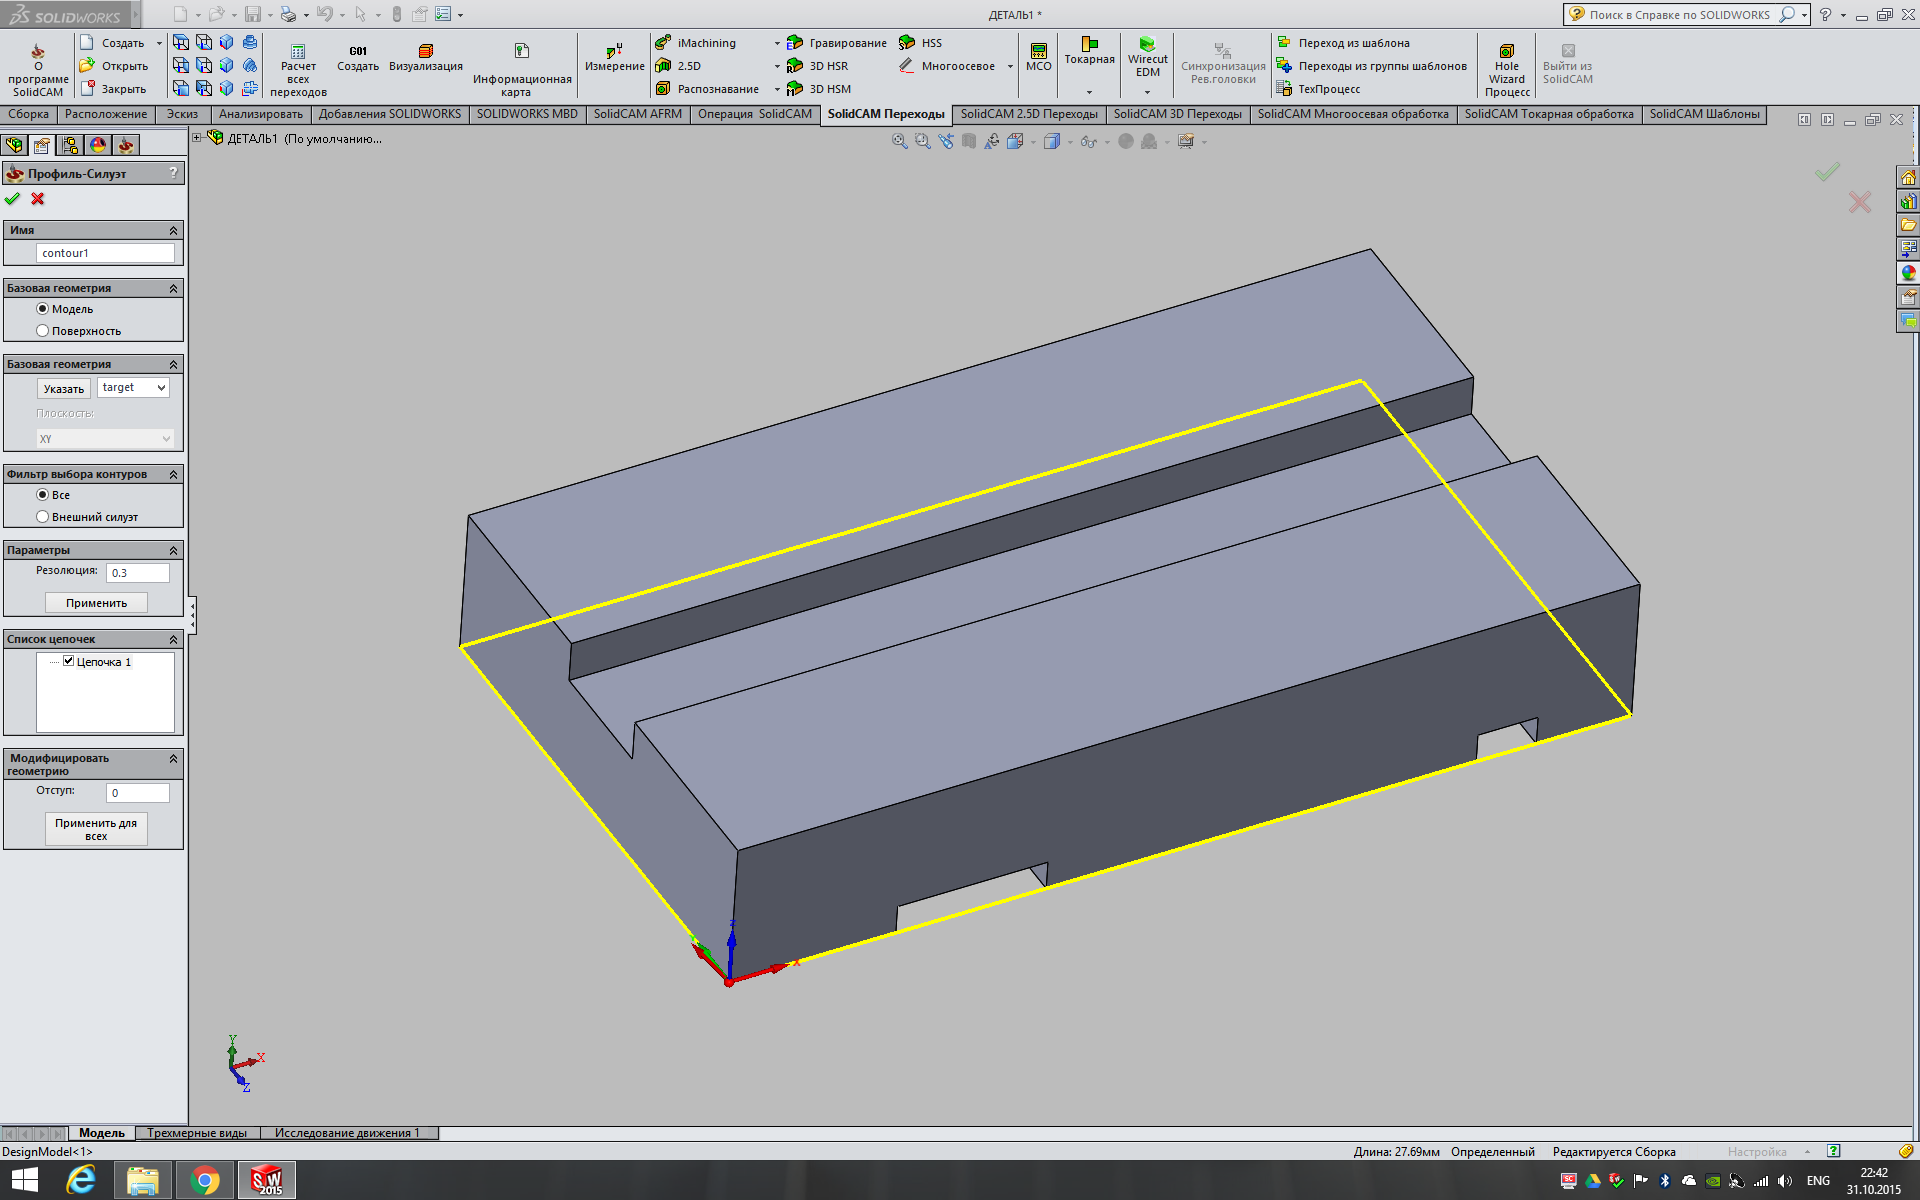This screenshot has height=1200, width=1920.
Task: Uncheck the Цепочка 1 checkbox
Action: 69,661
